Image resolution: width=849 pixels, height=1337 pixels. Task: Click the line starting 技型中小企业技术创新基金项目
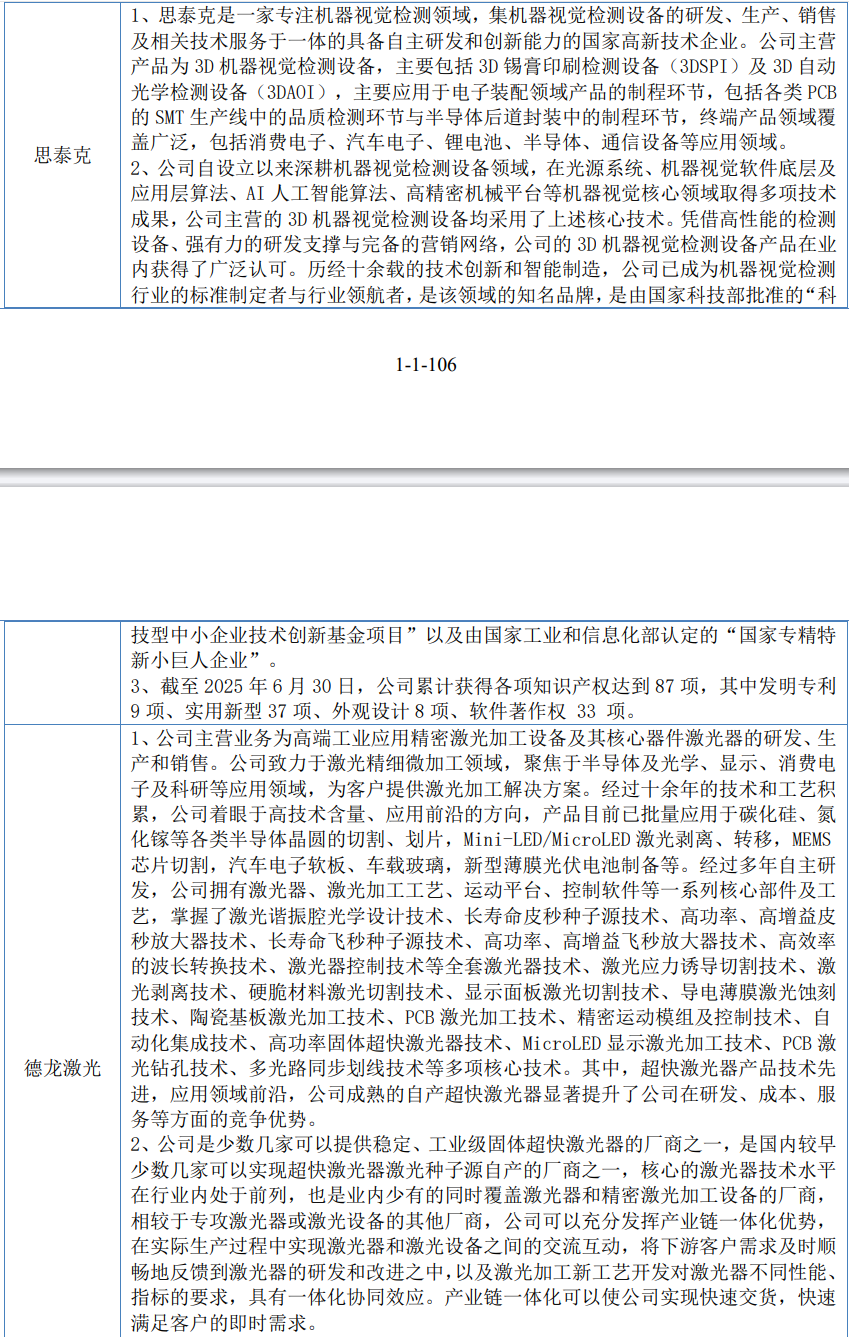[484, 635]
